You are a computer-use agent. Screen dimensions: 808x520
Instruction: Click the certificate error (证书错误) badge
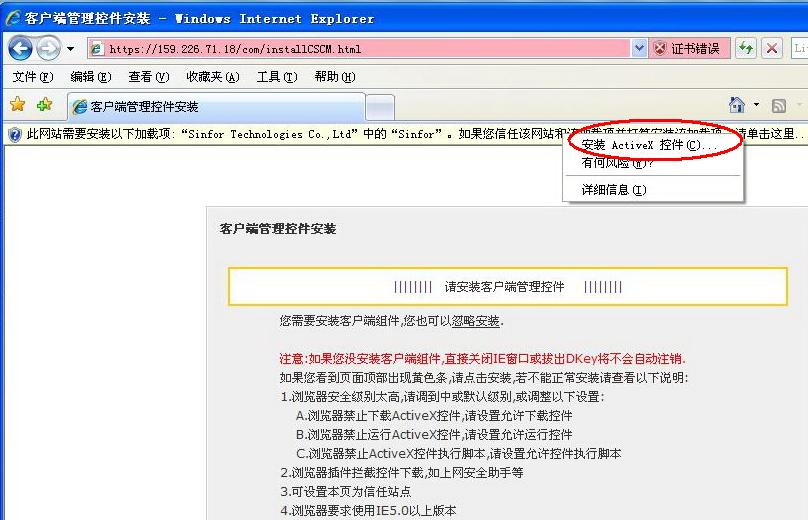pyautogui.click(x=687, y=48)
